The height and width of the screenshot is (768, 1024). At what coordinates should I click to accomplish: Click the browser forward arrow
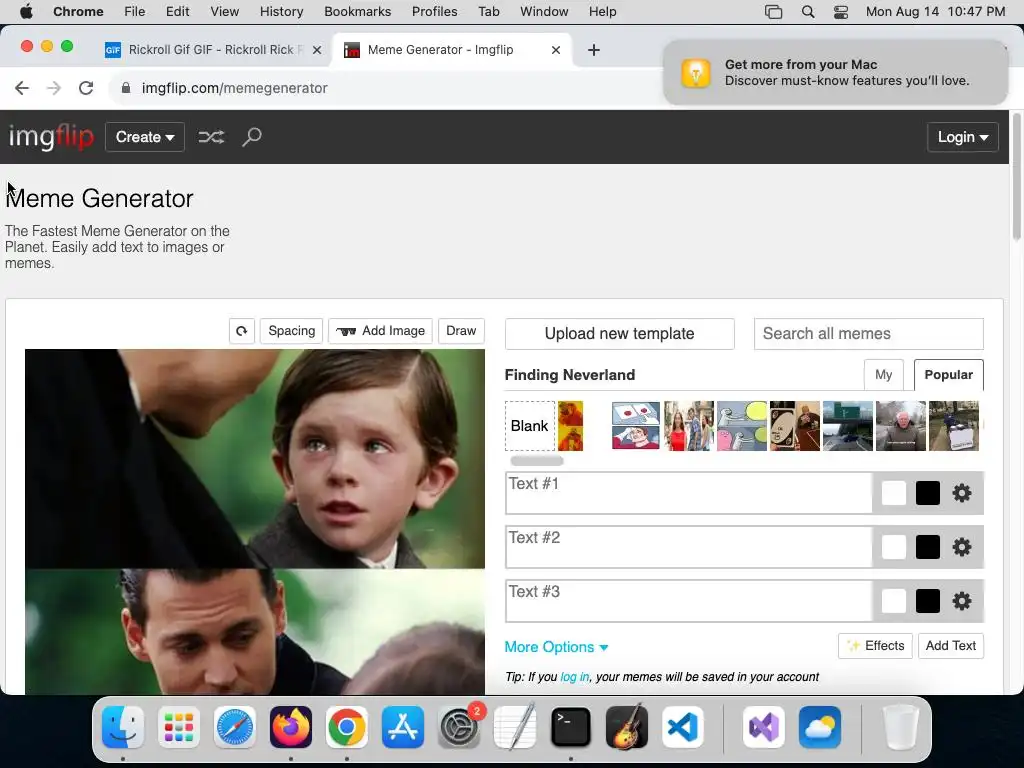click(x=54, y=88)
